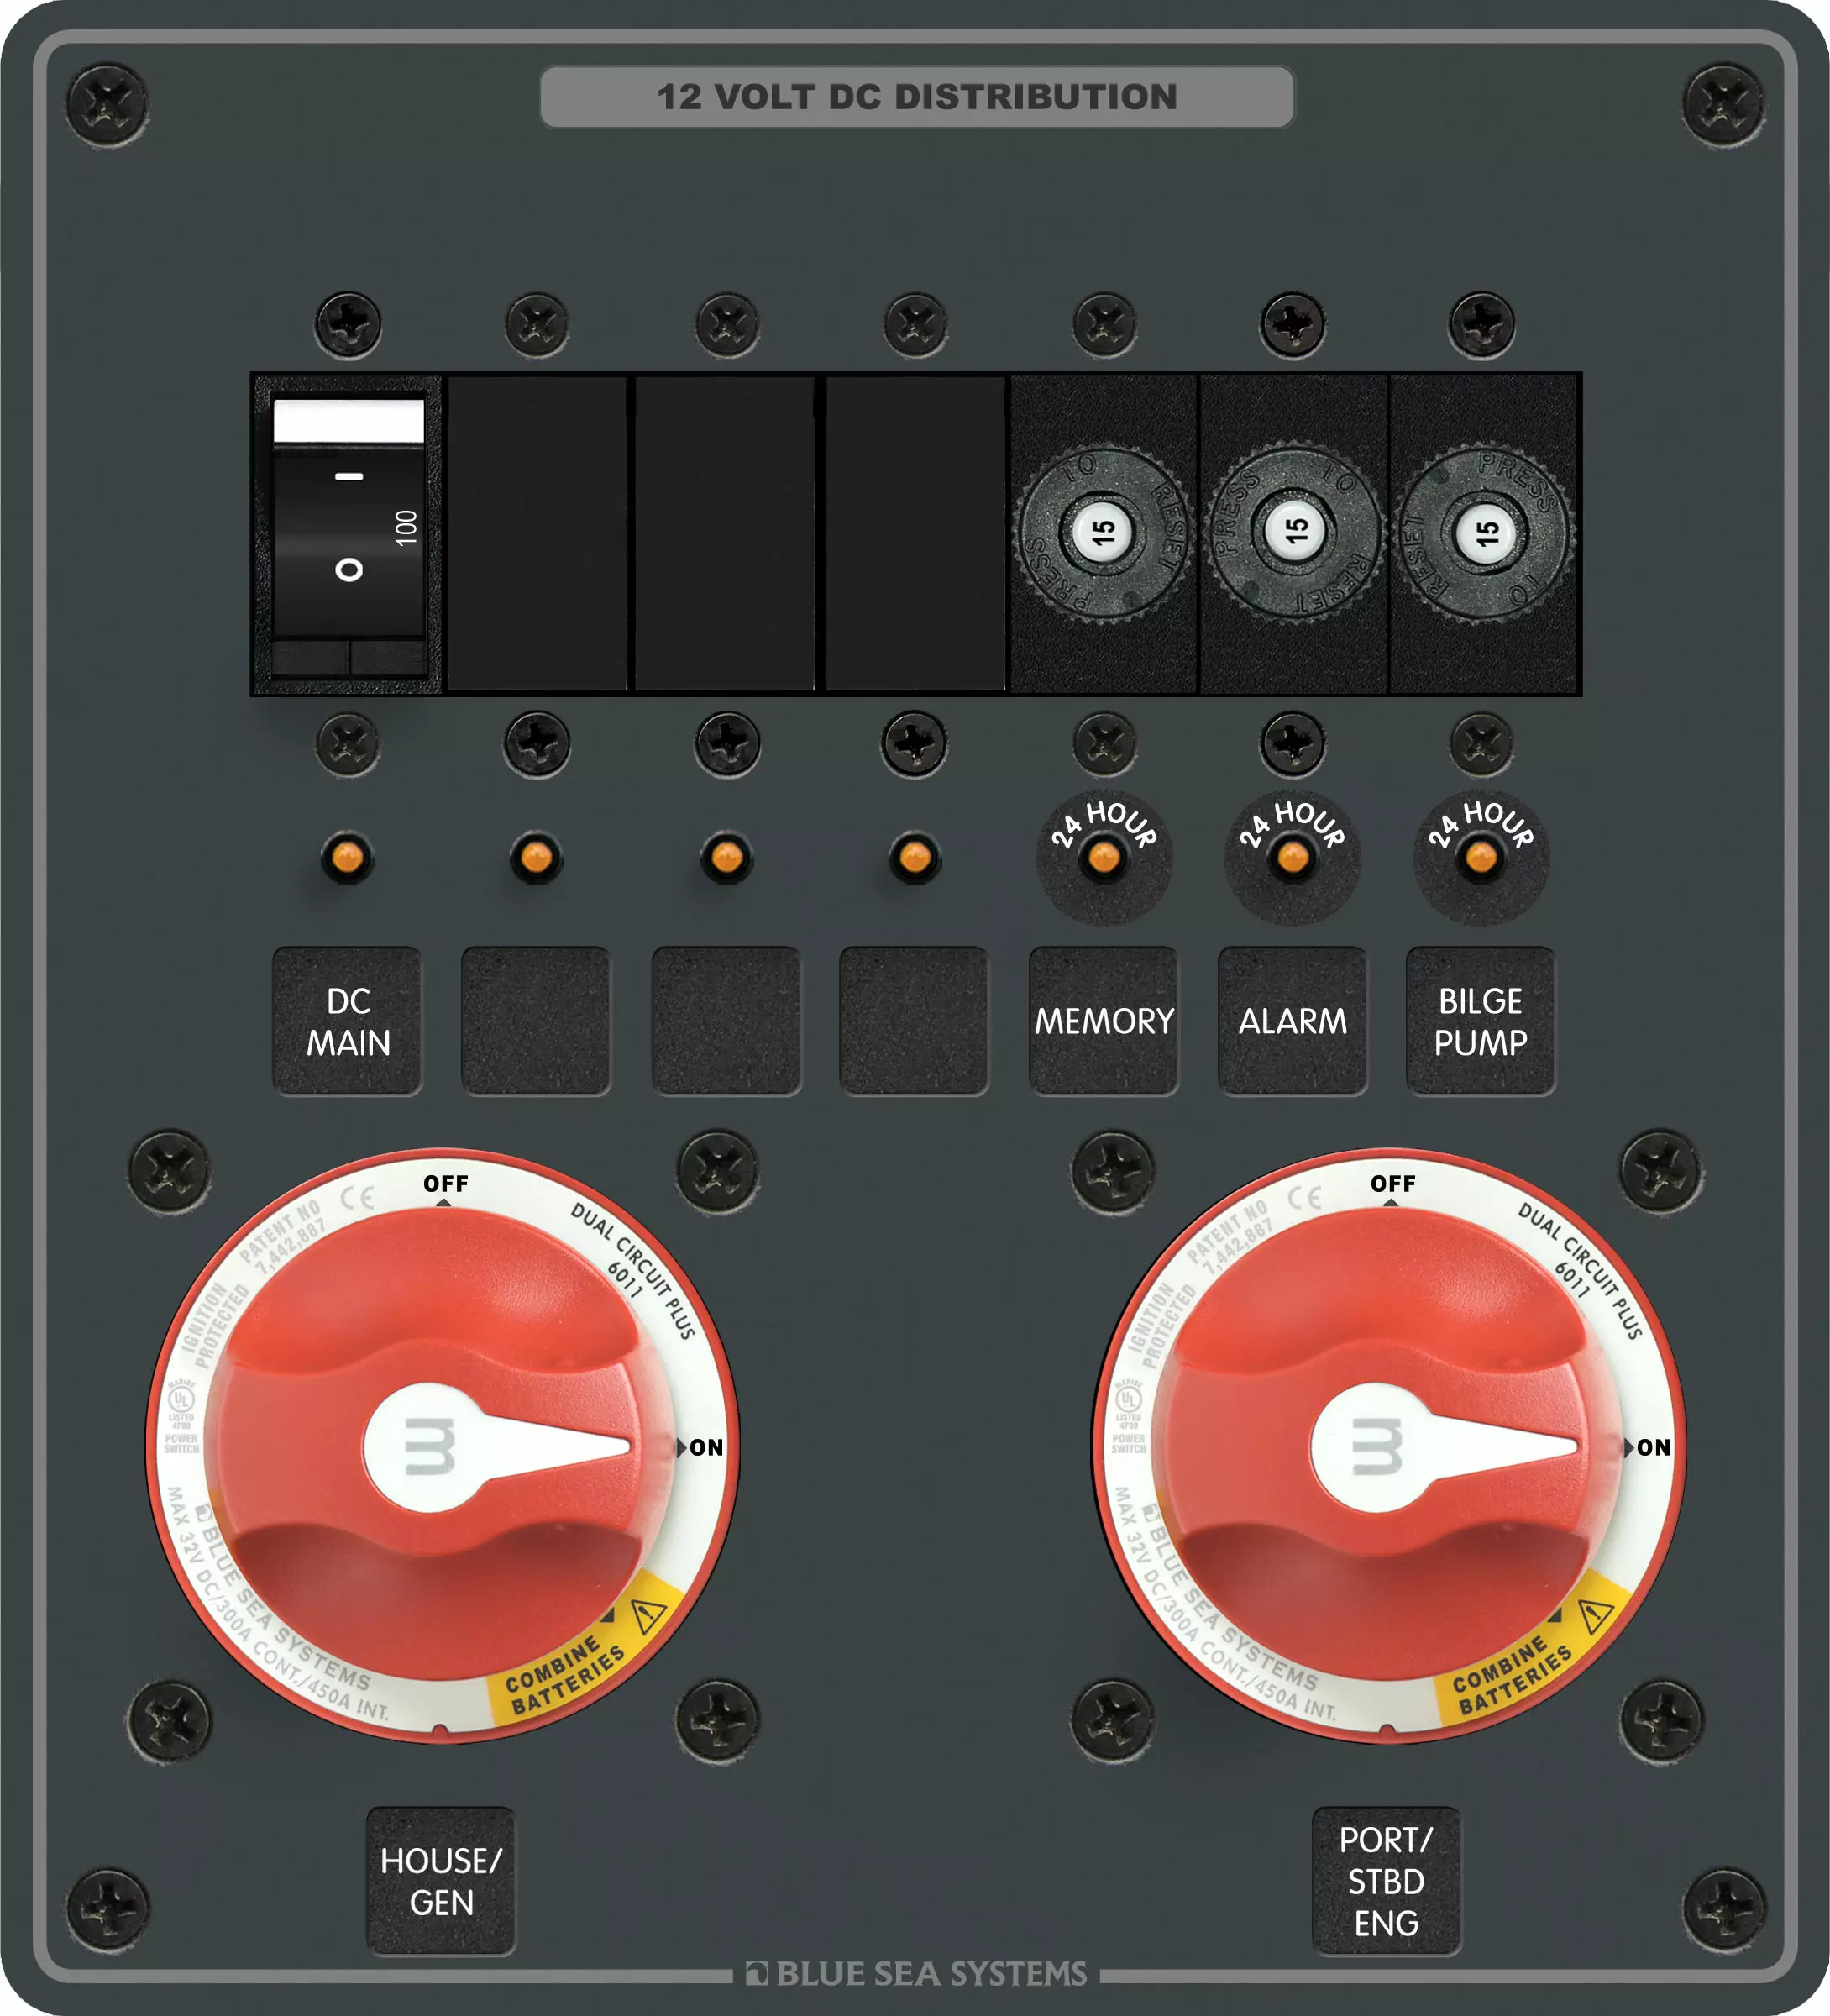Click the Alarm 24 Hour indicator light

[x=1293, y=857]
